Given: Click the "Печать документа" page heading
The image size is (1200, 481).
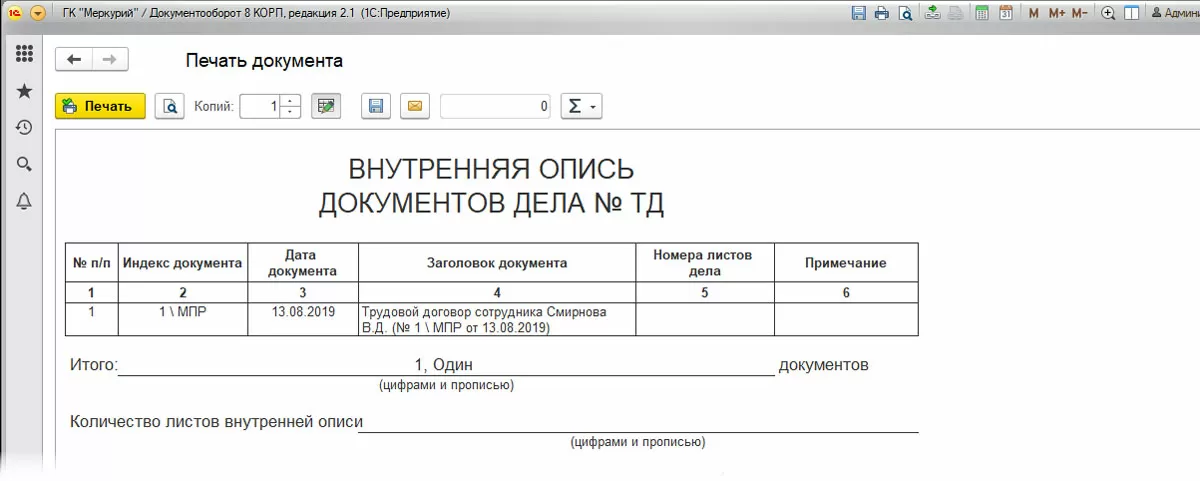Looking at the screenshot, I should [x=264, y=61].
